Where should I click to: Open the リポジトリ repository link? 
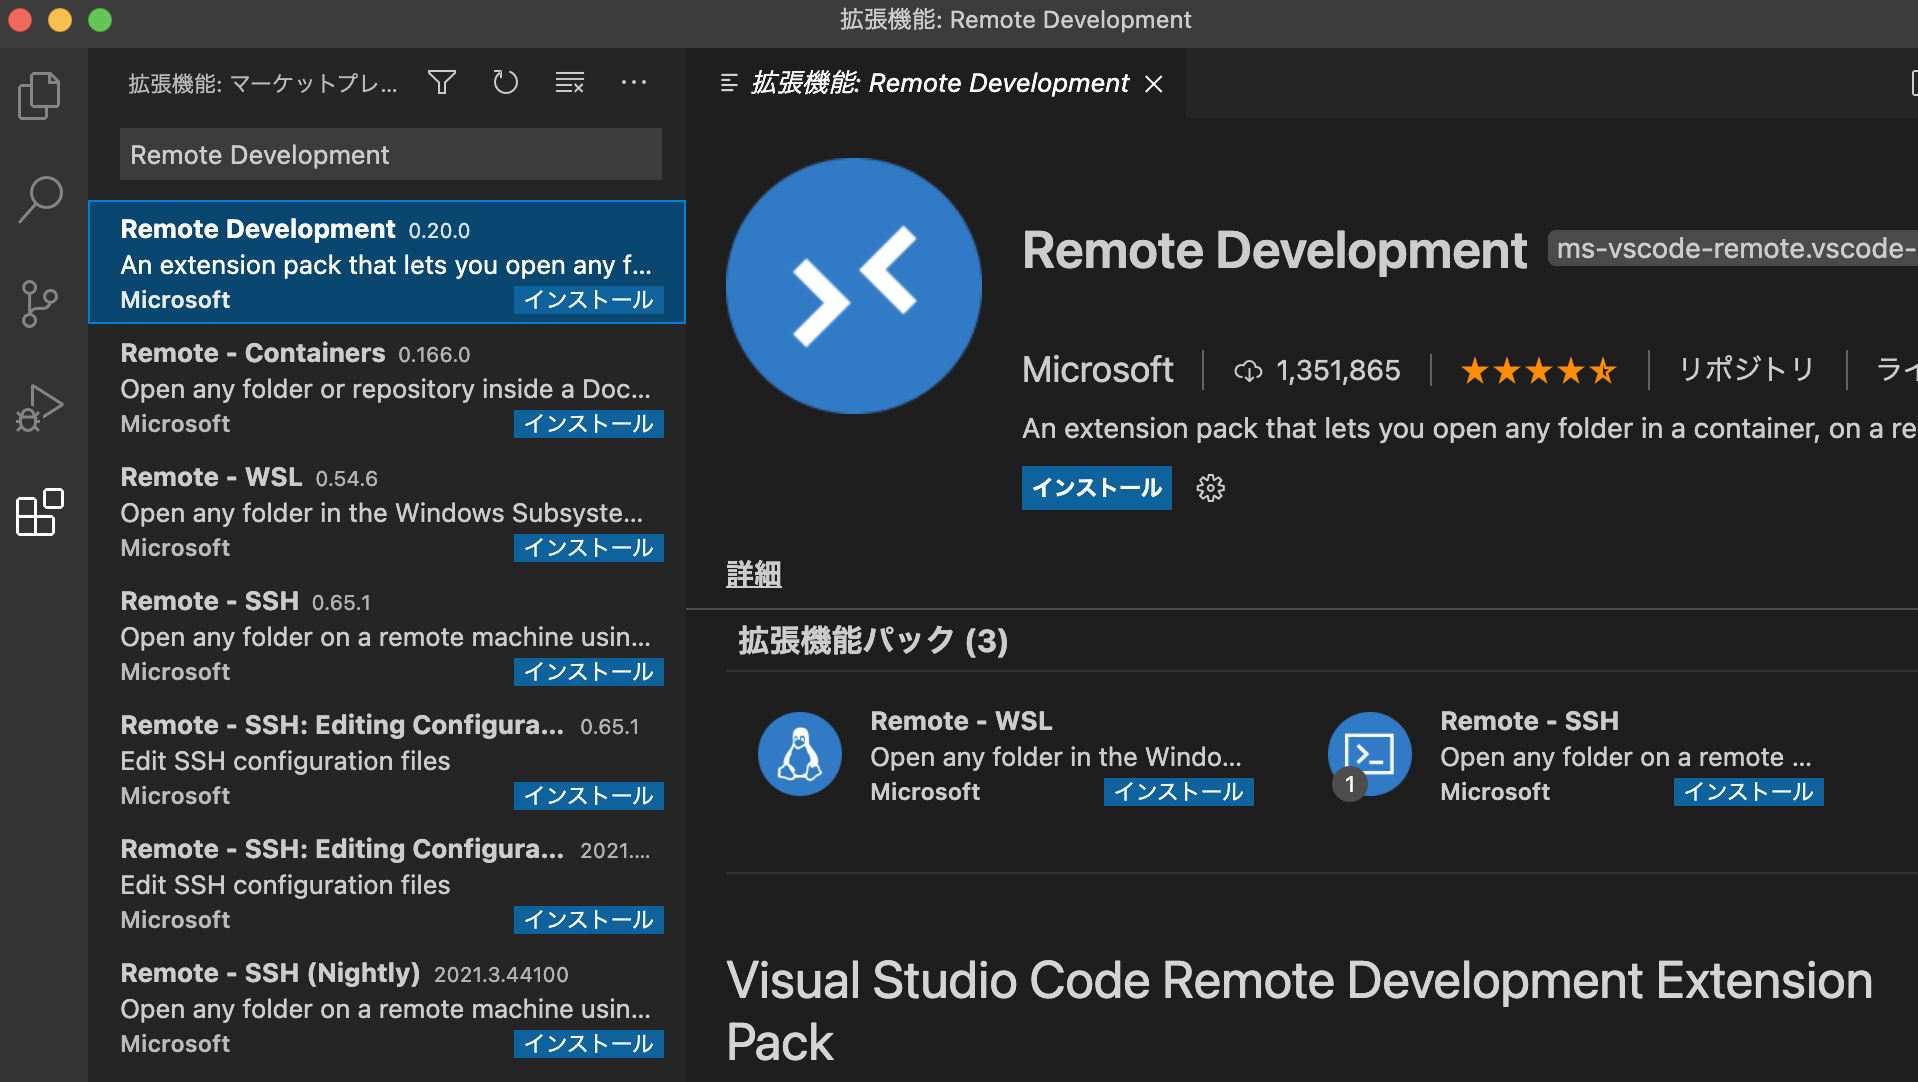click(1745, 370)
